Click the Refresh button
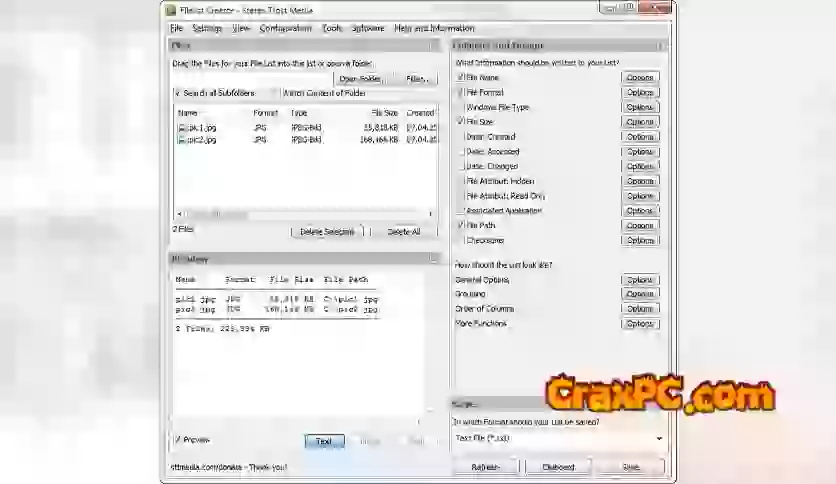 [x=485, y=467]
